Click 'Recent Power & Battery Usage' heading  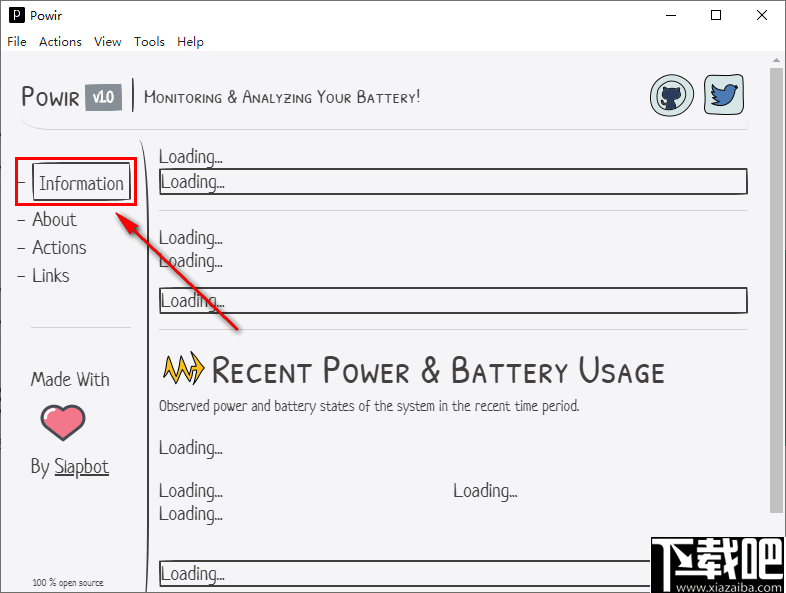pyautogui.click(x=438, y=371)
